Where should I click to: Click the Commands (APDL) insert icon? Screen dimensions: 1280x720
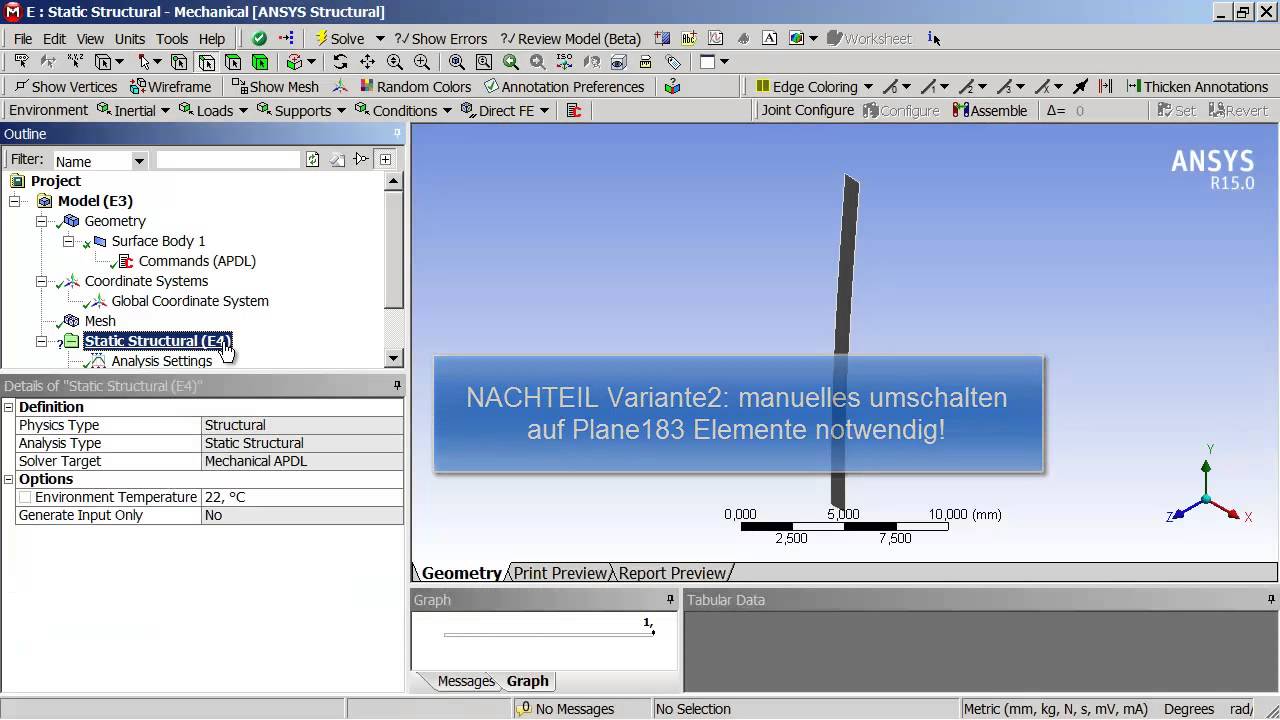[x=574, y=111]
